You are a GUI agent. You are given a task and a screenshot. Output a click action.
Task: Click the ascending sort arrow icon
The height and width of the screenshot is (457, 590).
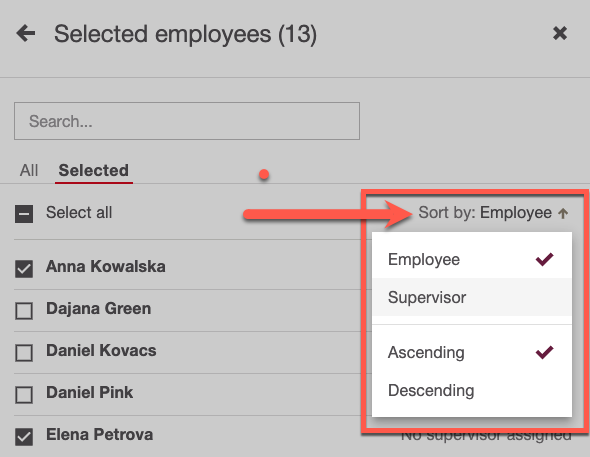coord(563,214)
